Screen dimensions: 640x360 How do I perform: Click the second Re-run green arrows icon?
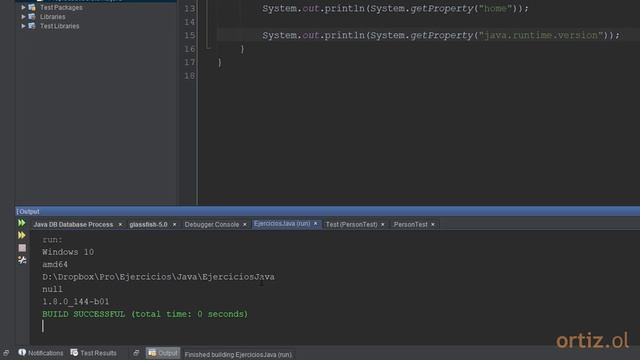click(x=22, y=235)
